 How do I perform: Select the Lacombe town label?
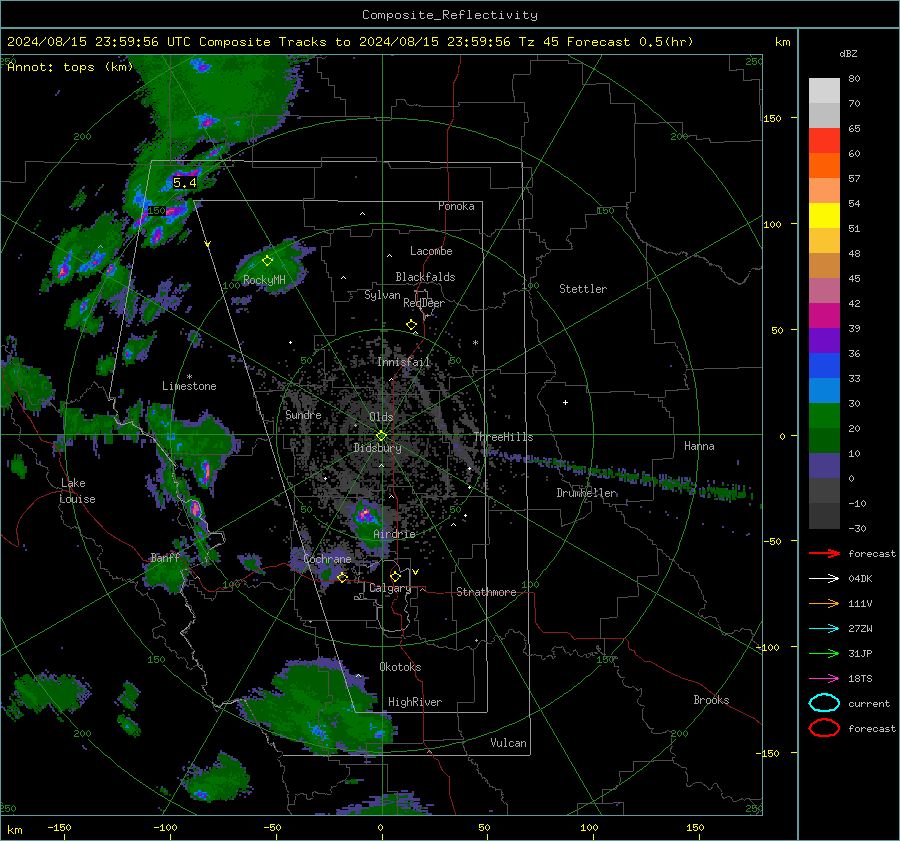coord(431,251)
